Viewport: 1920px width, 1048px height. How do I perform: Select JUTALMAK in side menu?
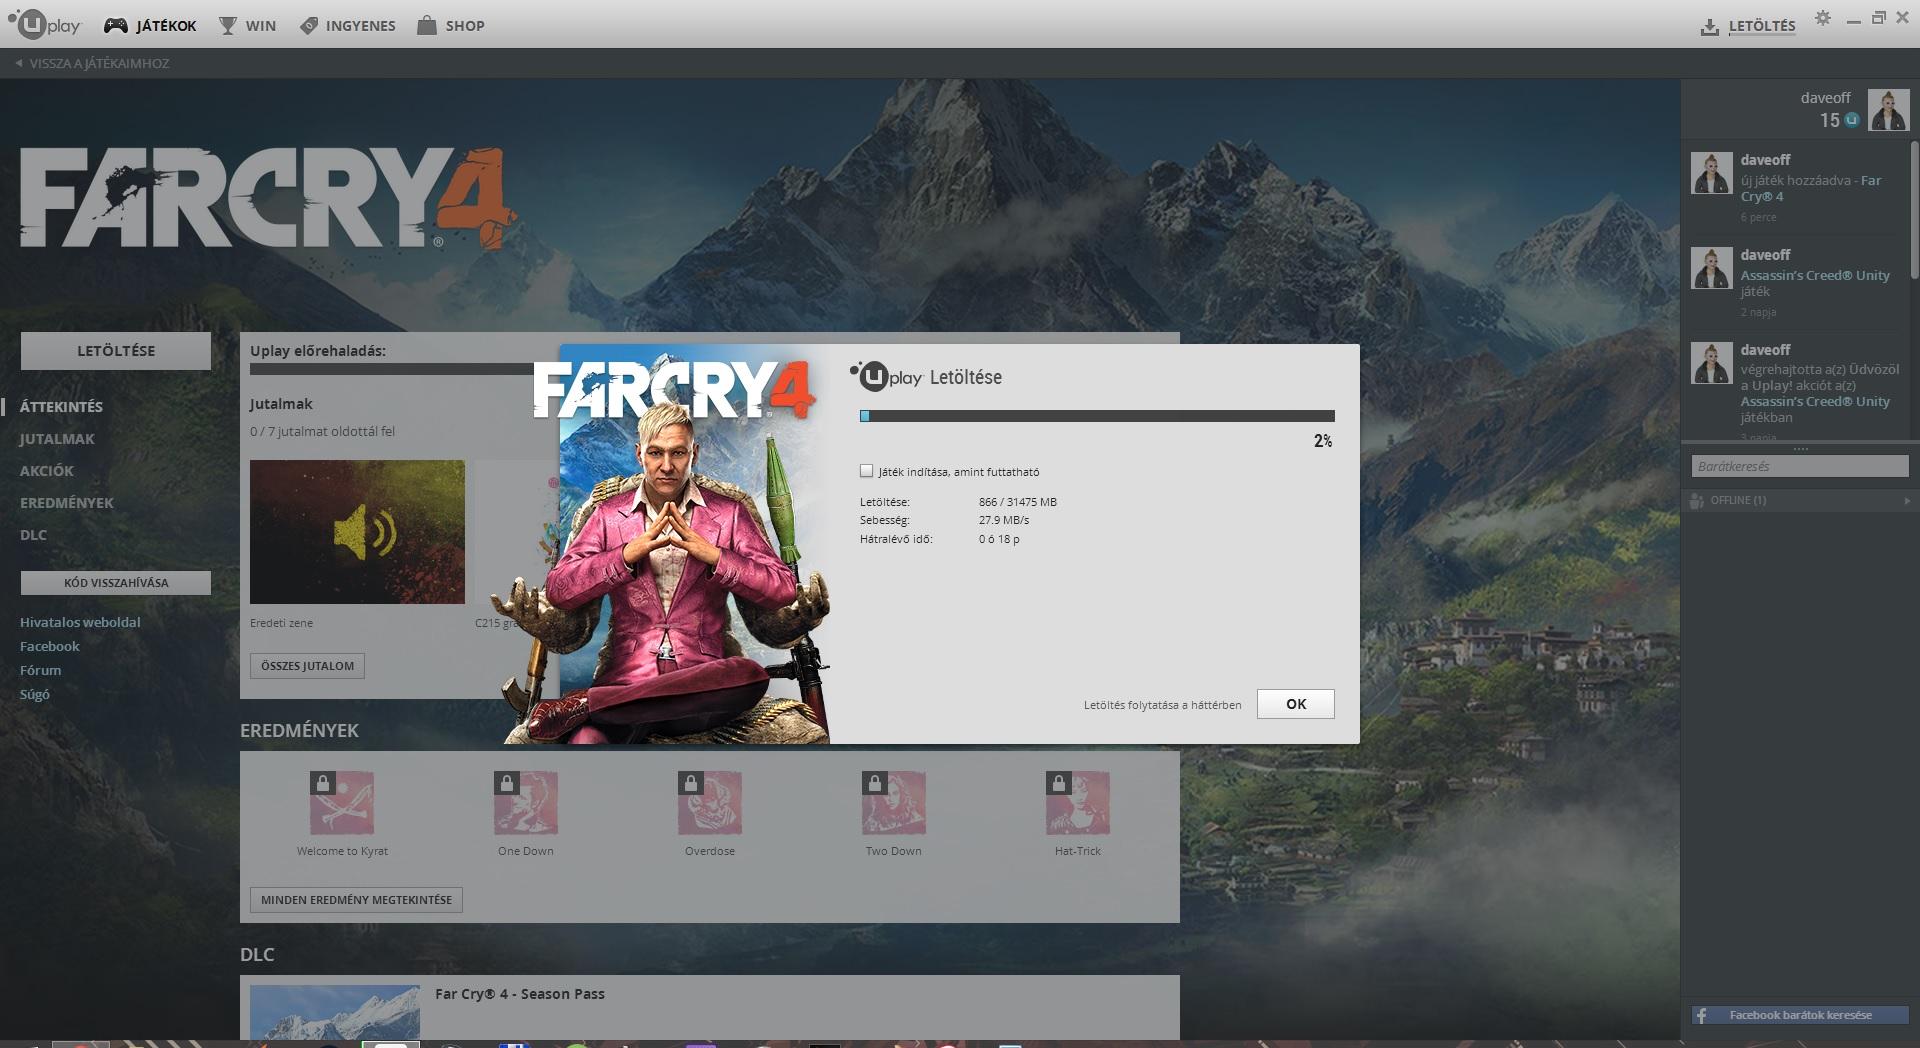click(57, 439)
